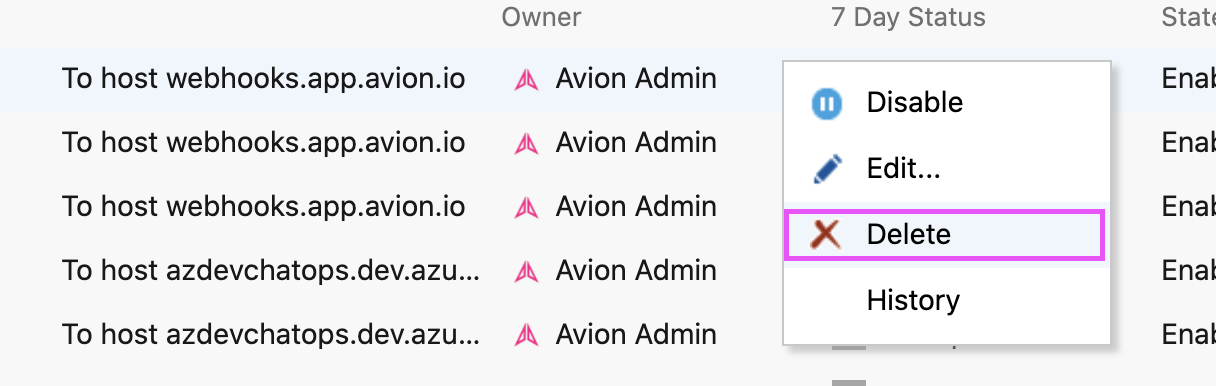Sort by the 7 Day Status column header
The image size is (1216, 386).
tap(908, 17)
